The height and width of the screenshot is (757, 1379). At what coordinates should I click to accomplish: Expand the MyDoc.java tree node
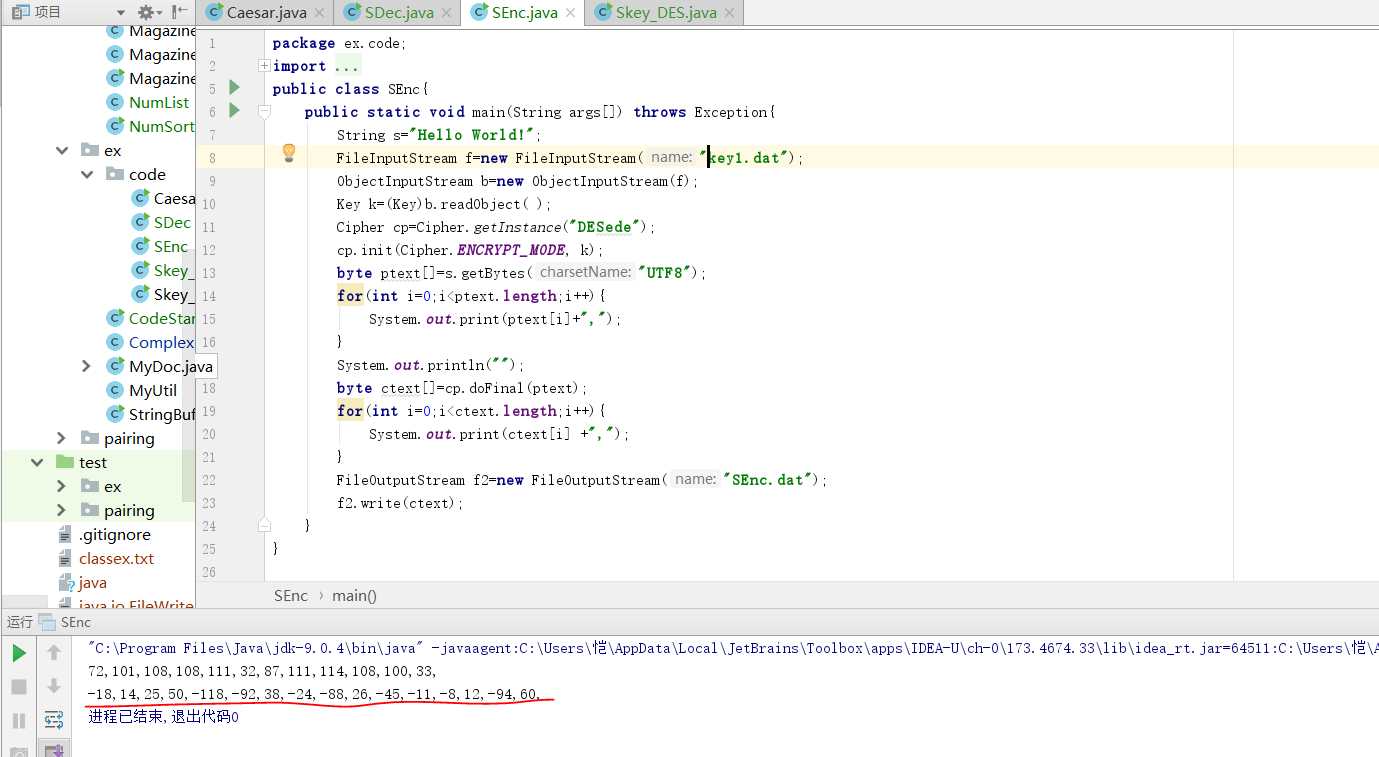click(x=86, y=366)
